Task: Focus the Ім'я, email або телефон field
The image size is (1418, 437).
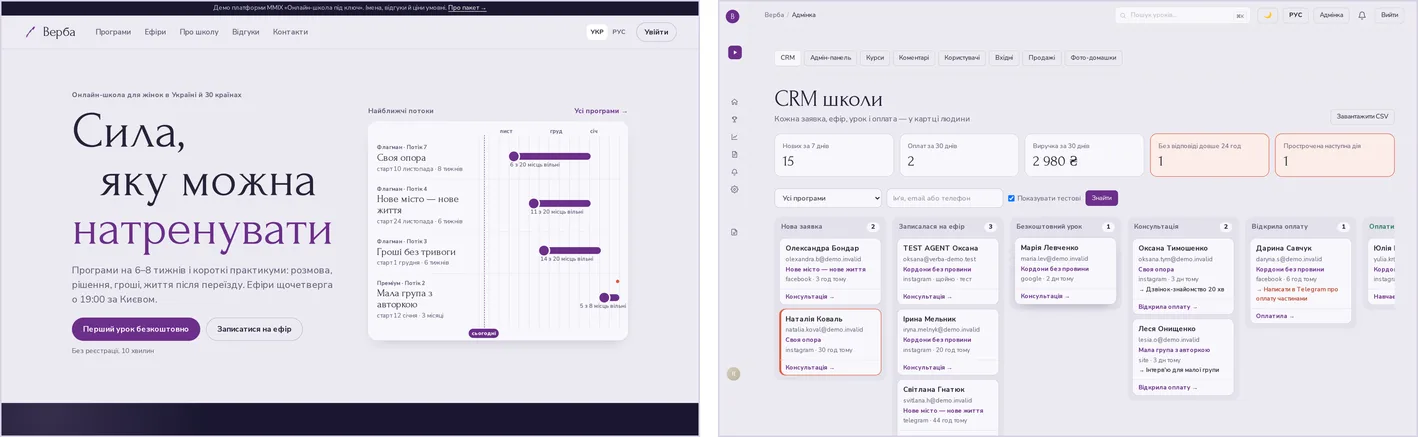Action: pyautogui.click(x=944, y=198)
